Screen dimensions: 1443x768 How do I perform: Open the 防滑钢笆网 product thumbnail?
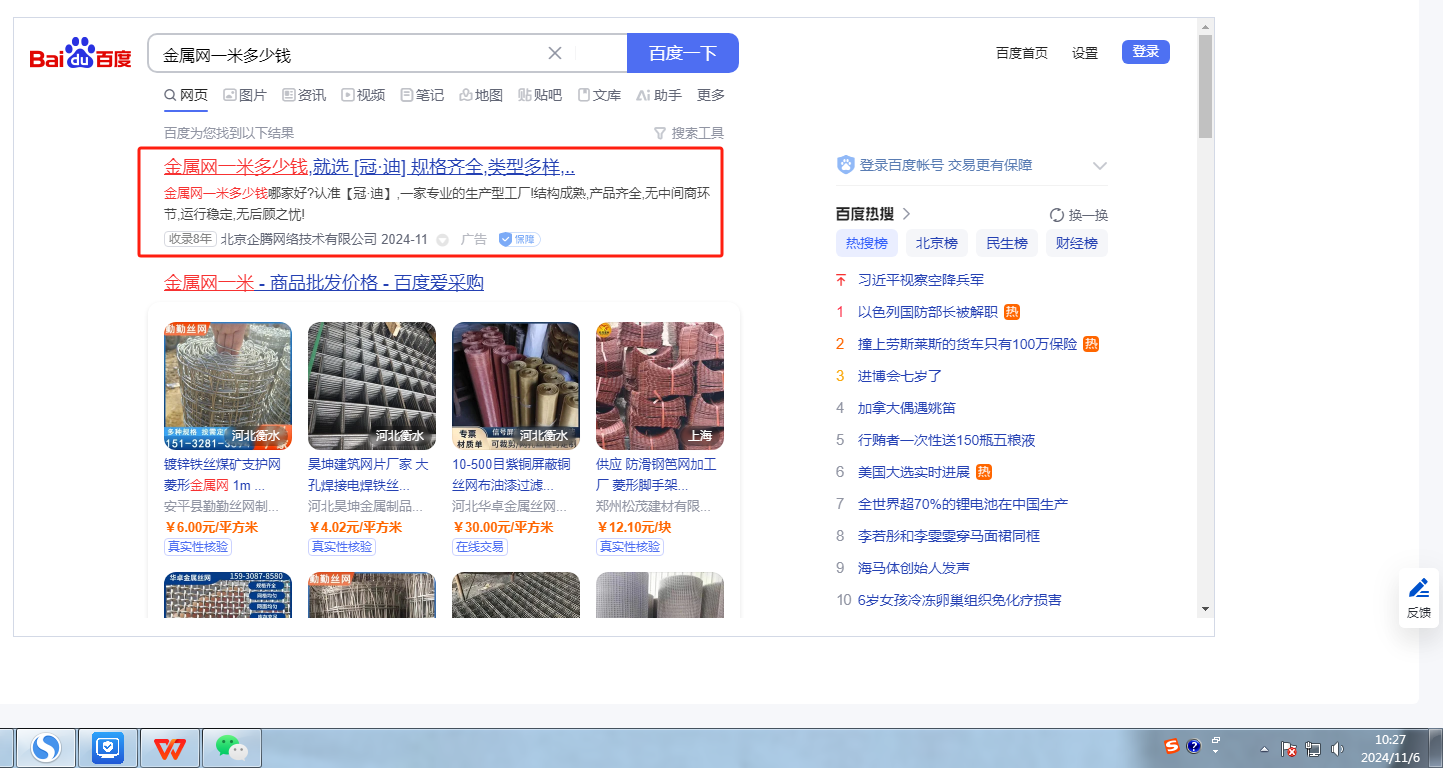[x=660, y=386]
